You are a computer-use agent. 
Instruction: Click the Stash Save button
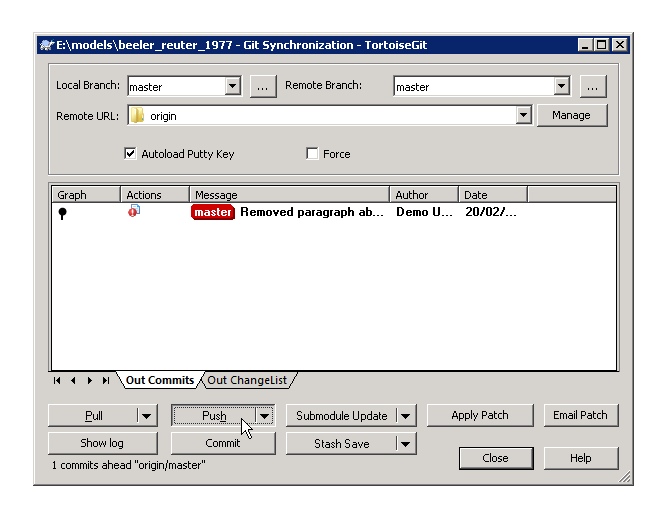342,444
